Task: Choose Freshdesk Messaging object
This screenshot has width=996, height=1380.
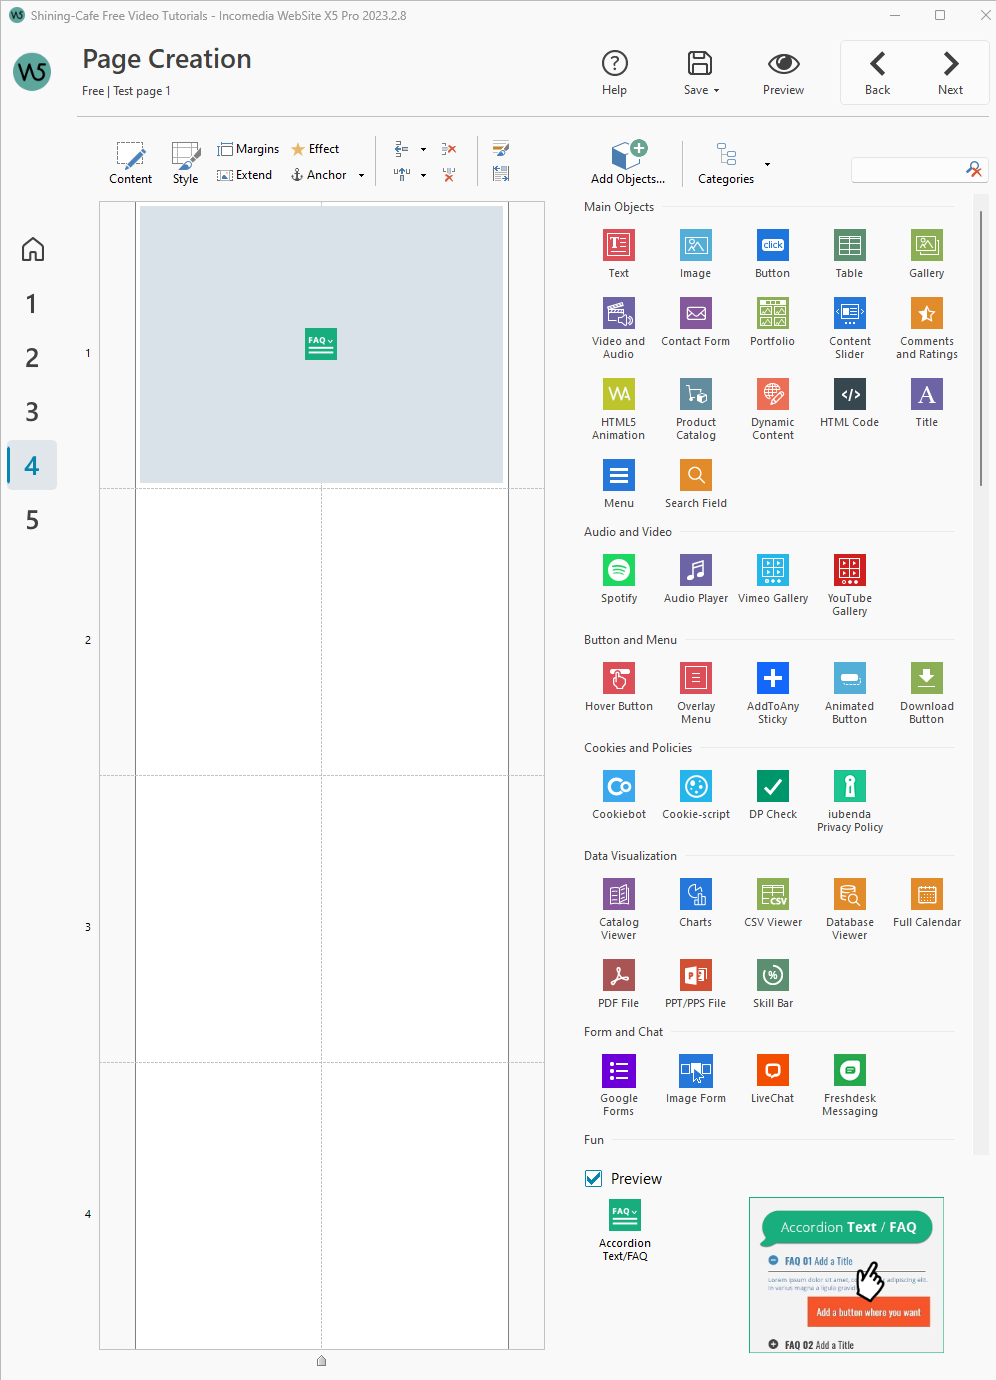Action: (849, 1070)
